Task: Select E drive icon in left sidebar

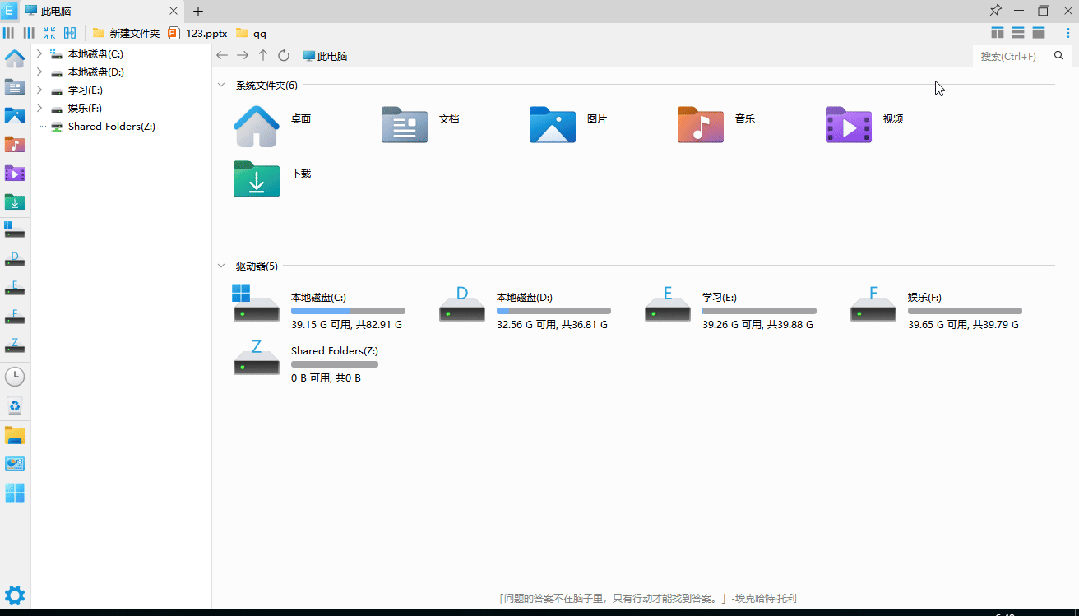Action: tap(14, 288)
